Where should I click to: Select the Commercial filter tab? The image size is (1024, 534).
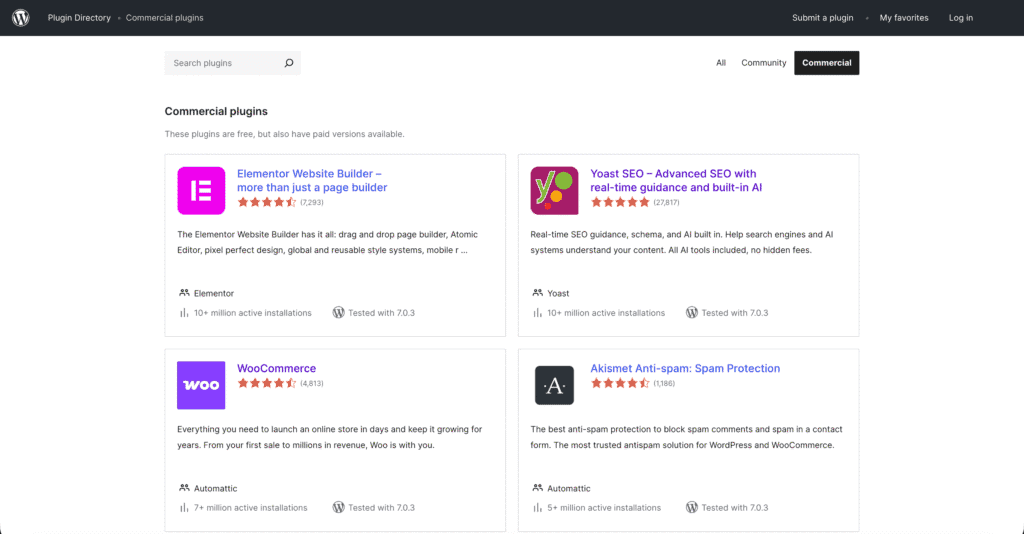[827, 63]
